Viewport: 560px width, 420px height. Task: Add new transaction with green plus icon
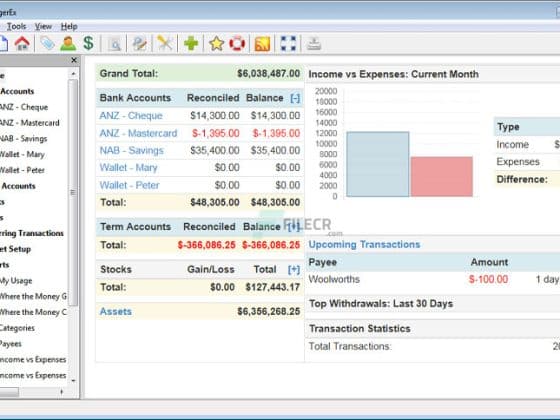[191, 44]
